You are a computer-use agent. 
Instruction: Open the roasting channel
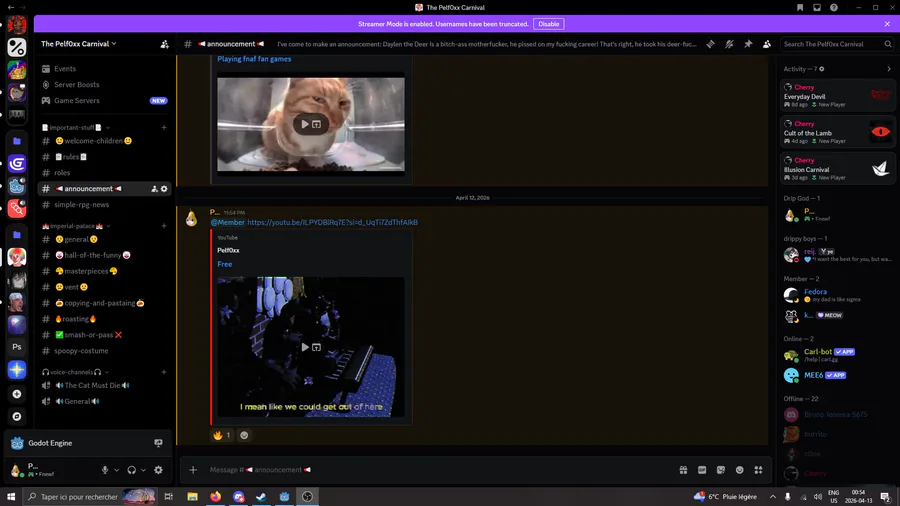tap(104, 319)
